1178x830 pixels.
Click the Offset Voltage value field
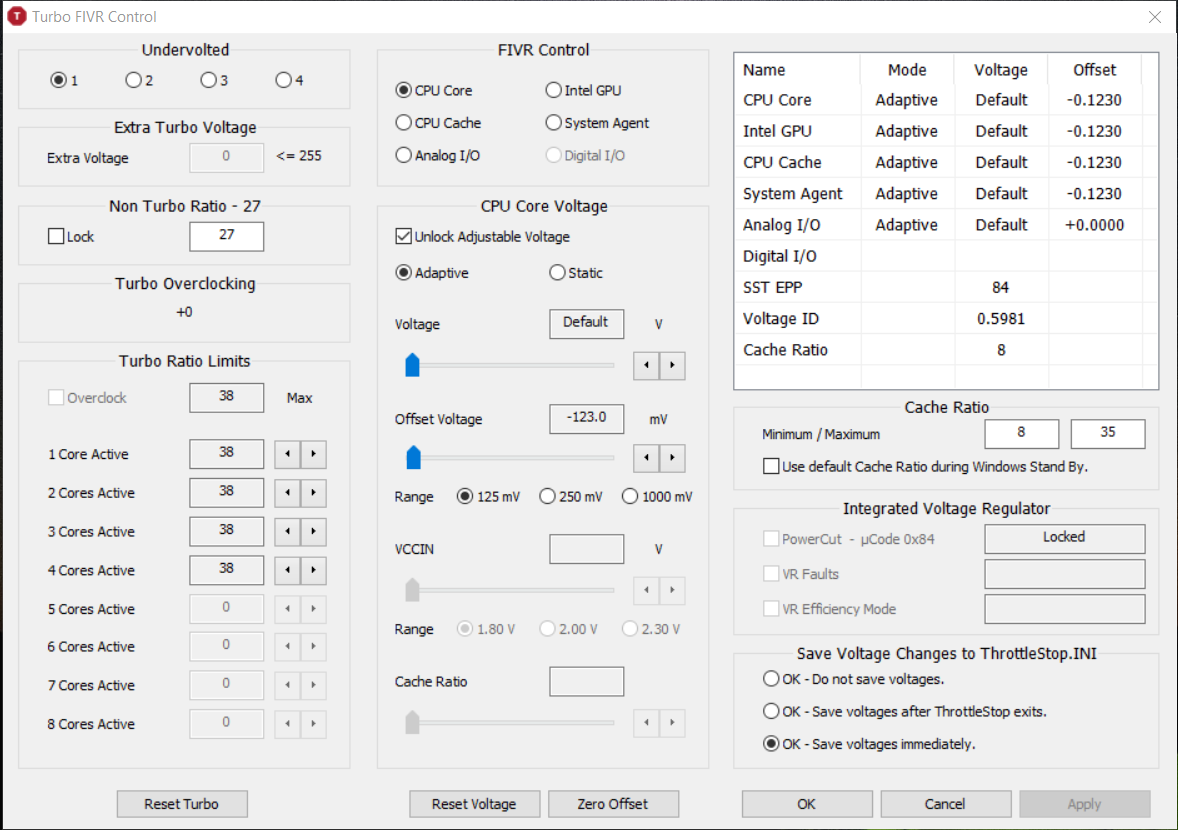click(586, 418)
